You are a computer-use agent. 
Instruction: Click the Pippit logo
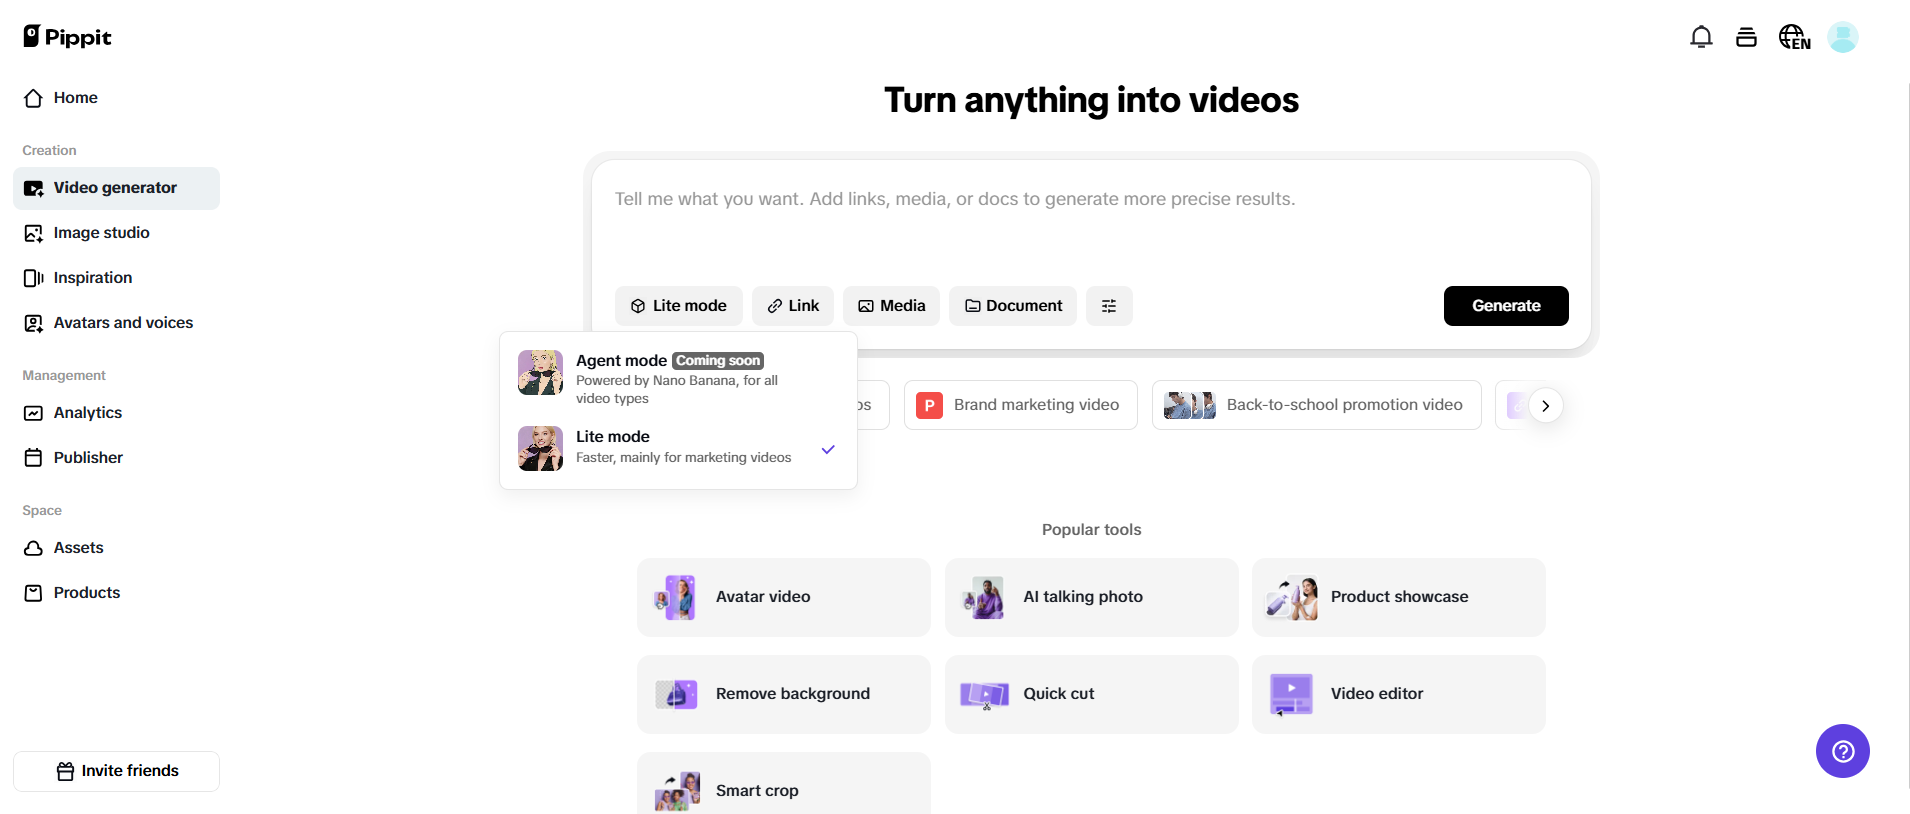tap(67, 37)
